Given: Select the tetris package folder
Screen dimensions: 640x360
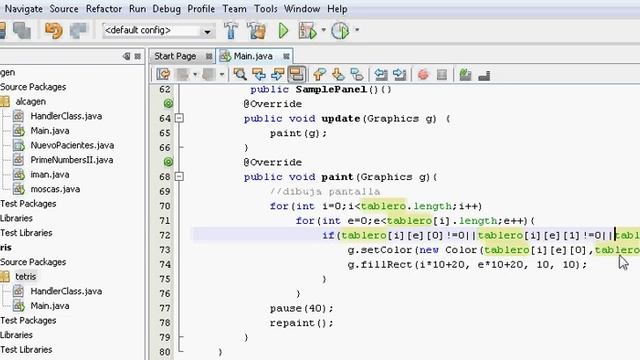Looking at the screenshot, I should (26, 277).
